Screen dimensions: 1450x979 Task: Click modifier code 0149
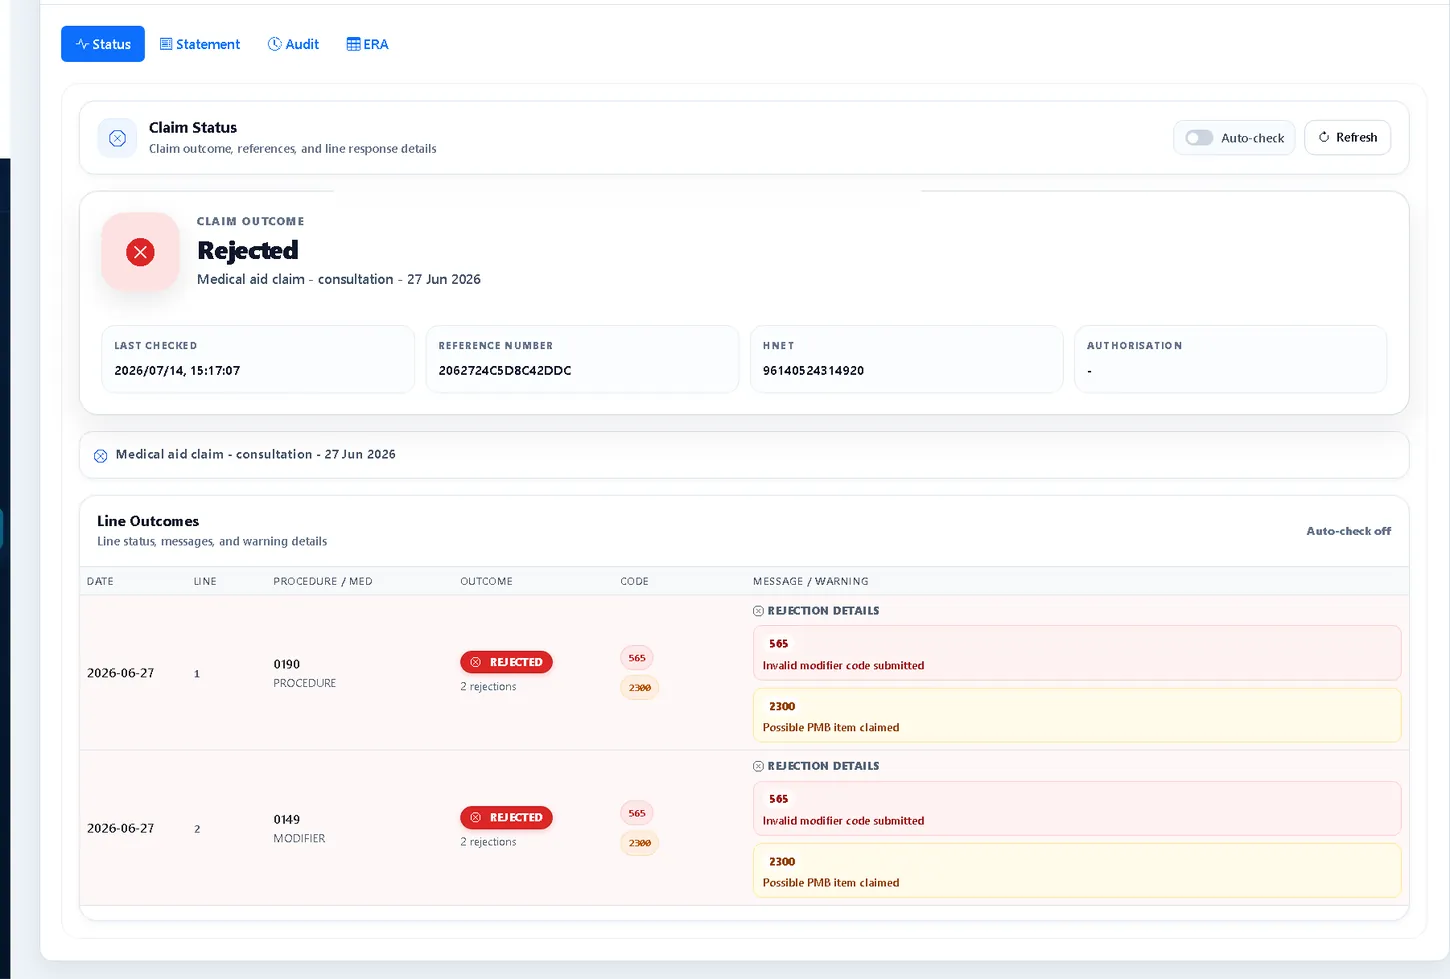[287, 819]
